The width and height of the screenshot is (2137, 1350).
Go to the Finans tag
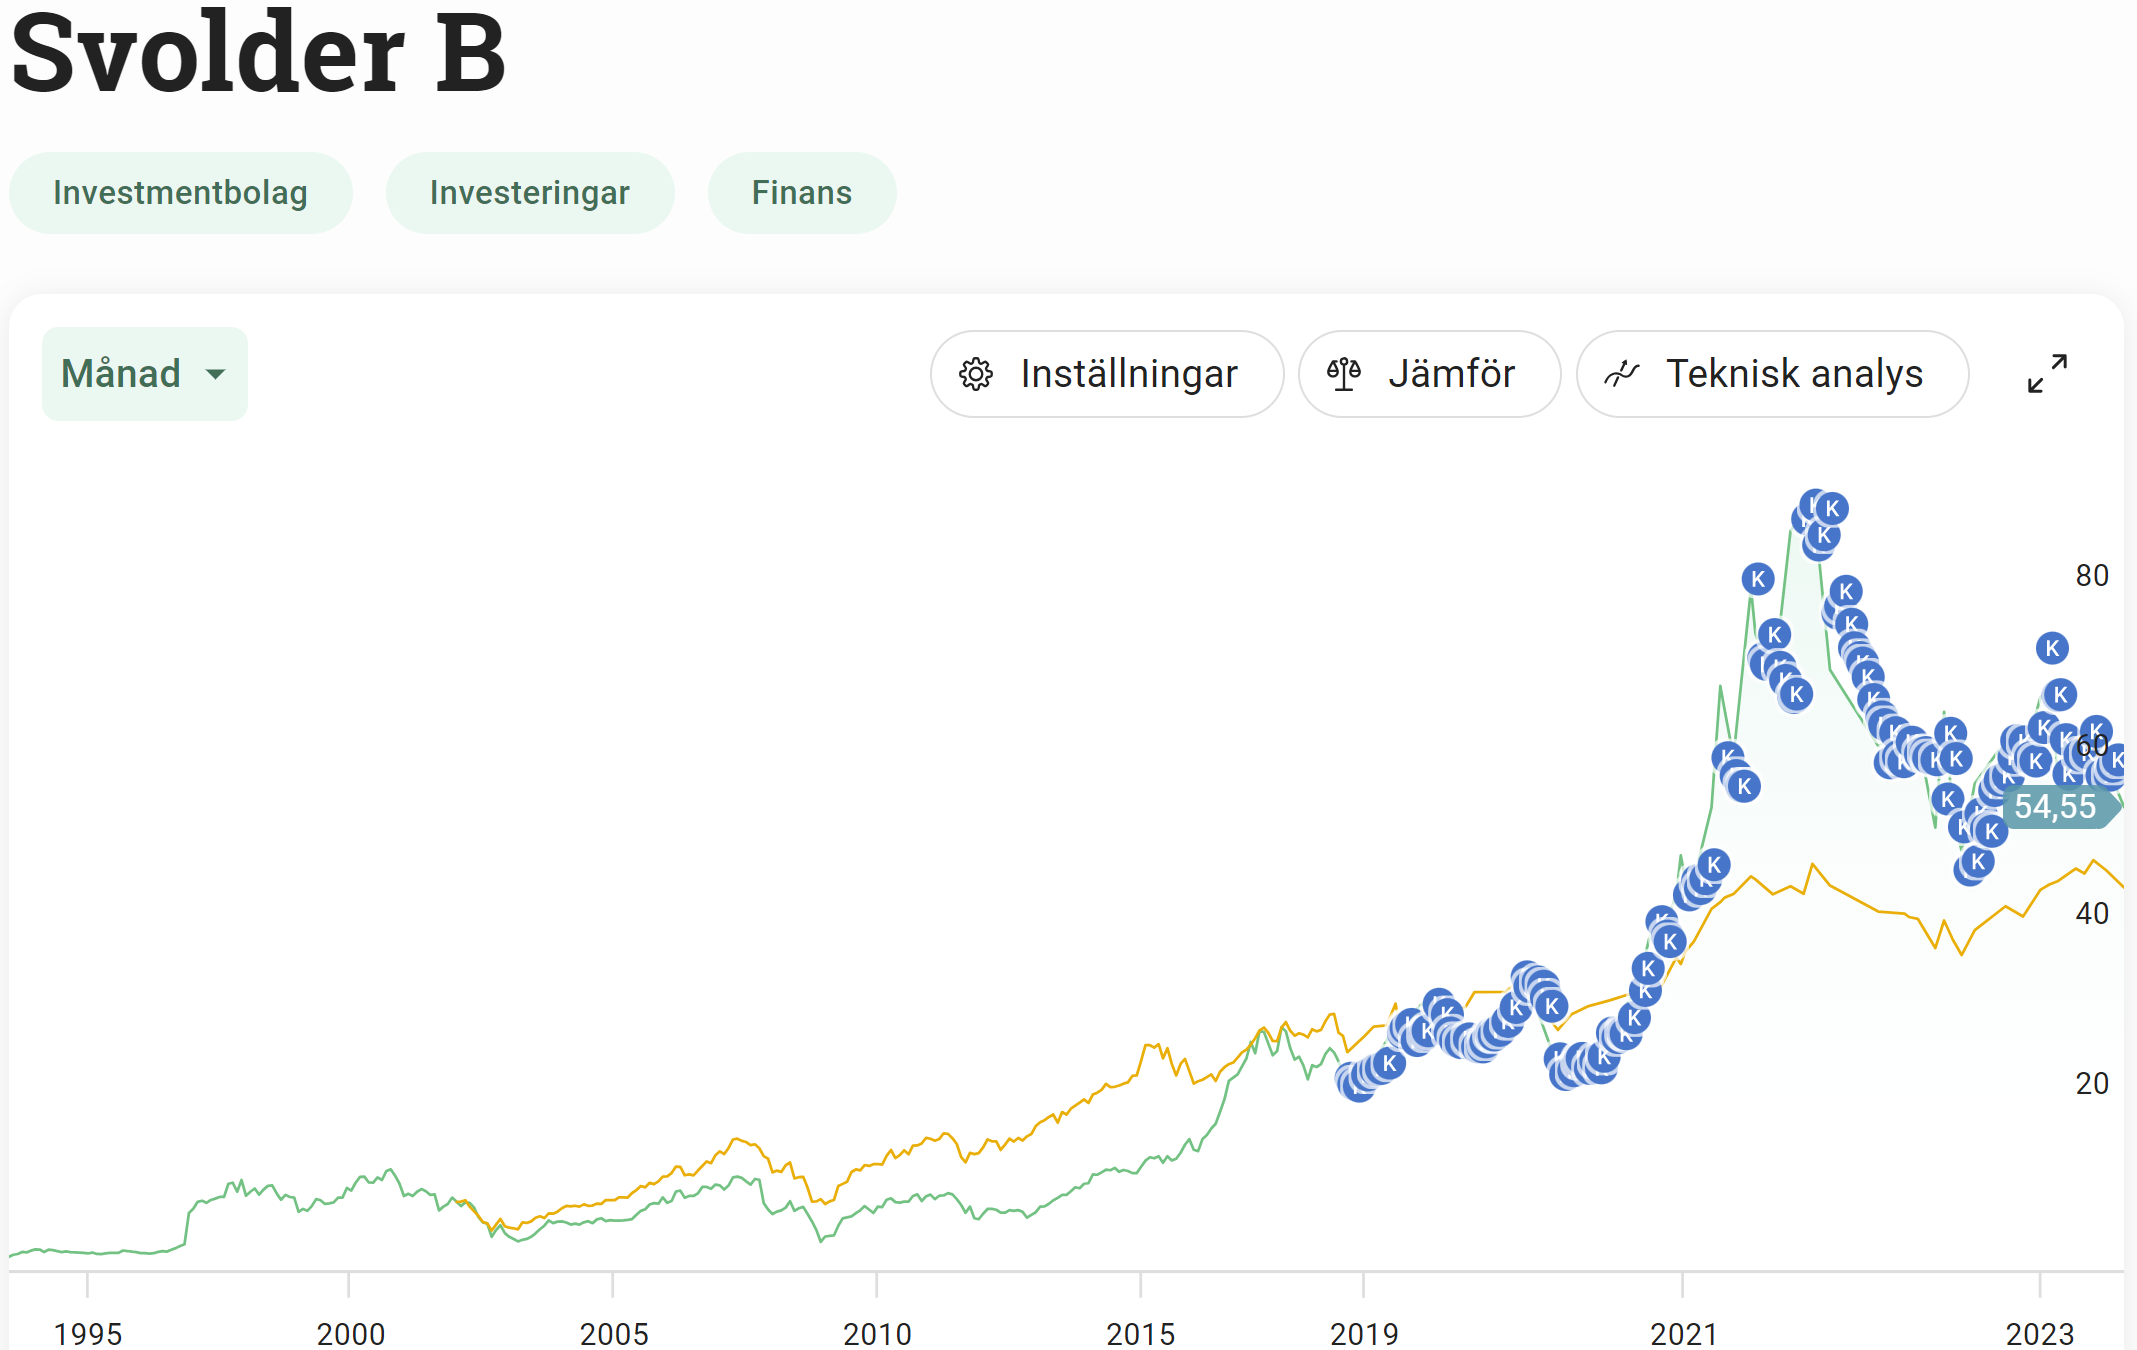(x=801, y=193)
